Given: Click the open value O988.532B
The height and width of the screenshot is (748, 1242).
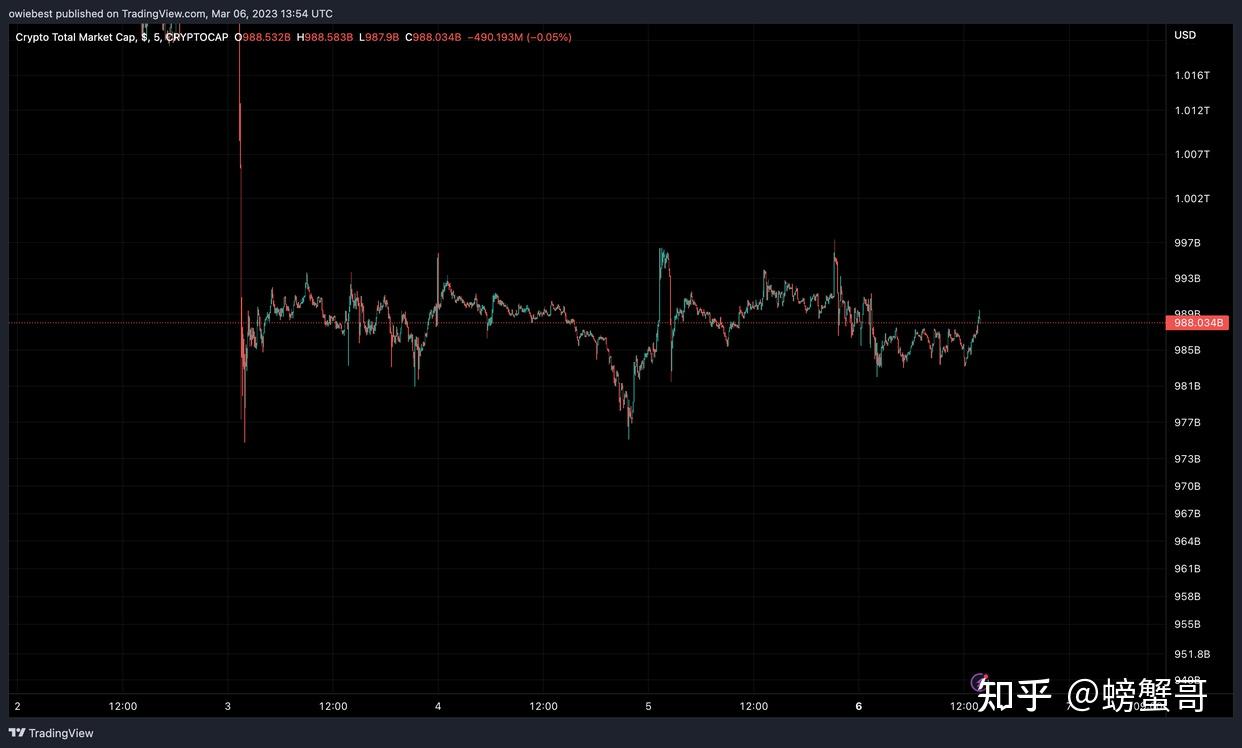Looking at the screenshot, I should (263, 37).
